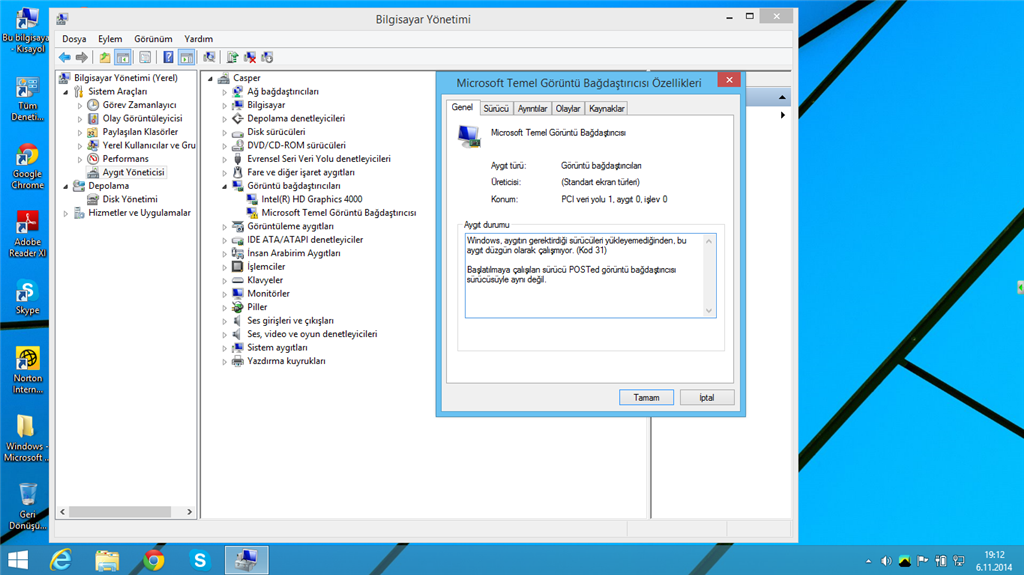Collapse the actions pane header arrow

782,97
